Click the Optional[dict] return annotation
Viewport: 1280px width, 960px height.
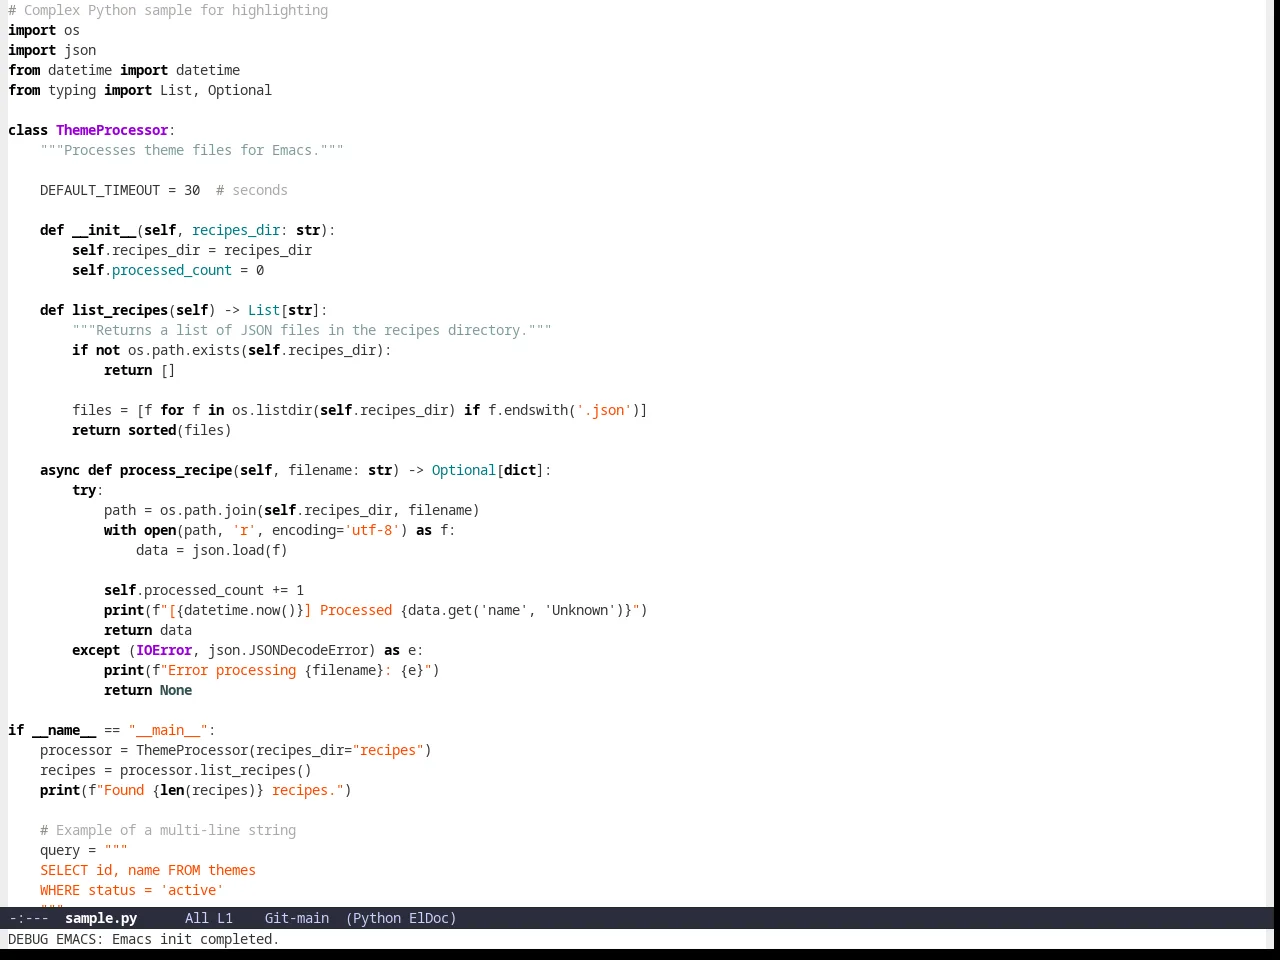point(488,470)
